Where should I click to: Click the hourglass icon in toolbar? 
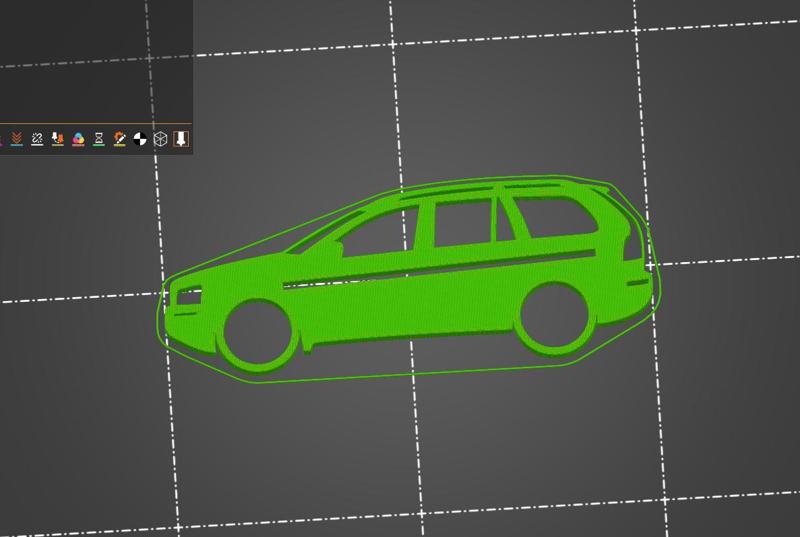(99, 138)
